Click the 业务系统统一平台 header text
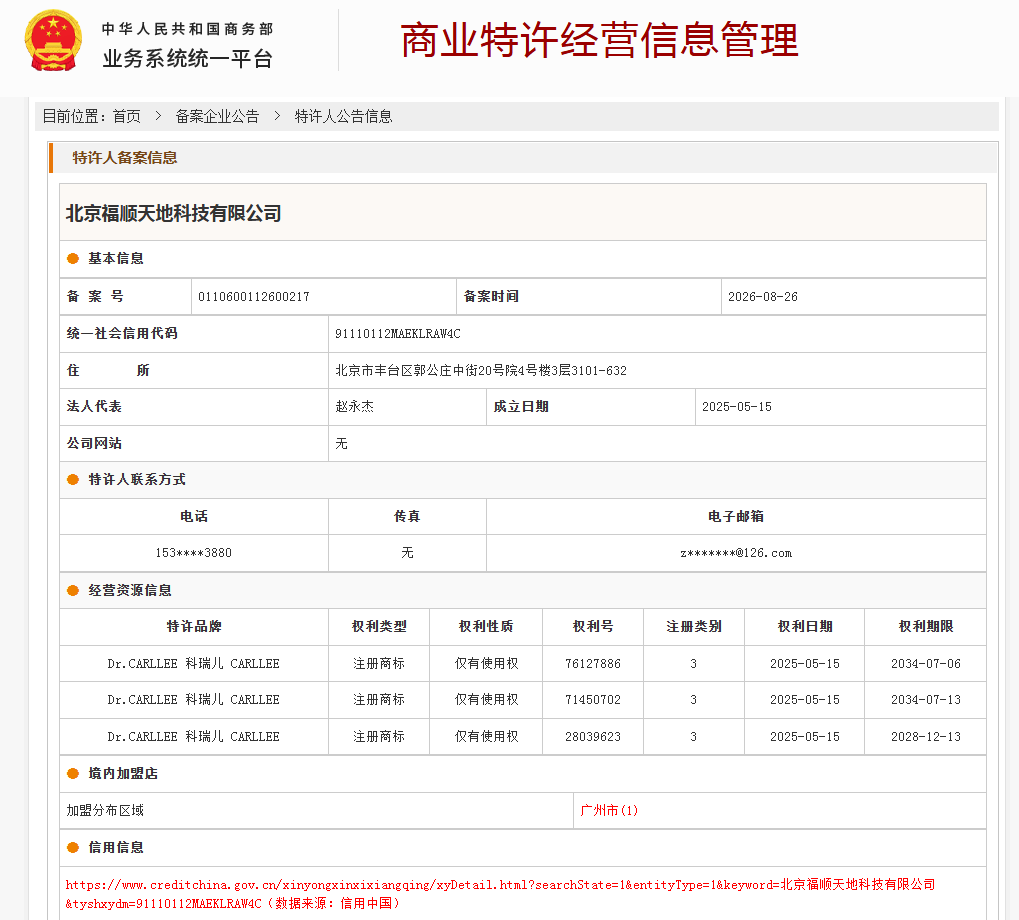This screenshot has height=920, width=1019. tap(187, 58)
